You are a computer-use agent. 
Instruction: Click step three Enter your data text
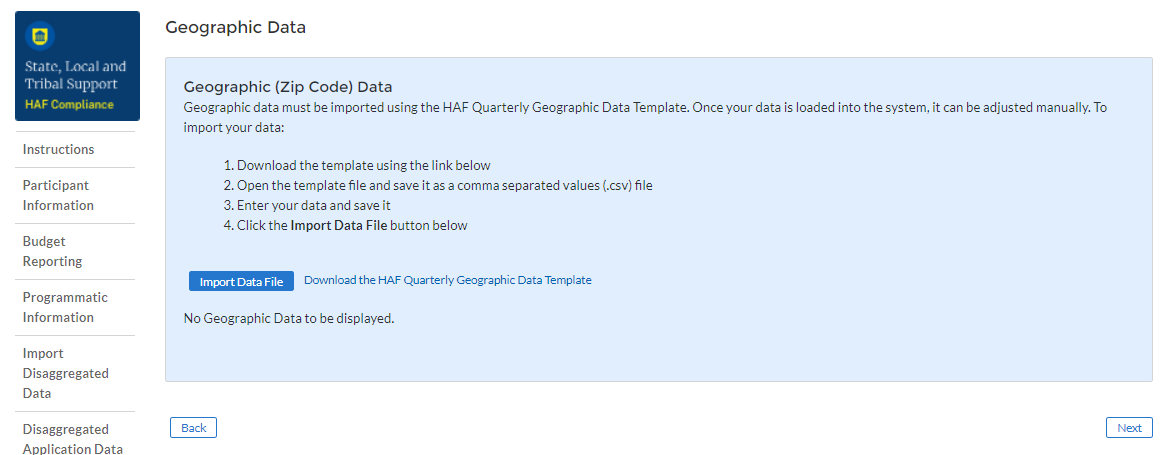tap(313, 205)
